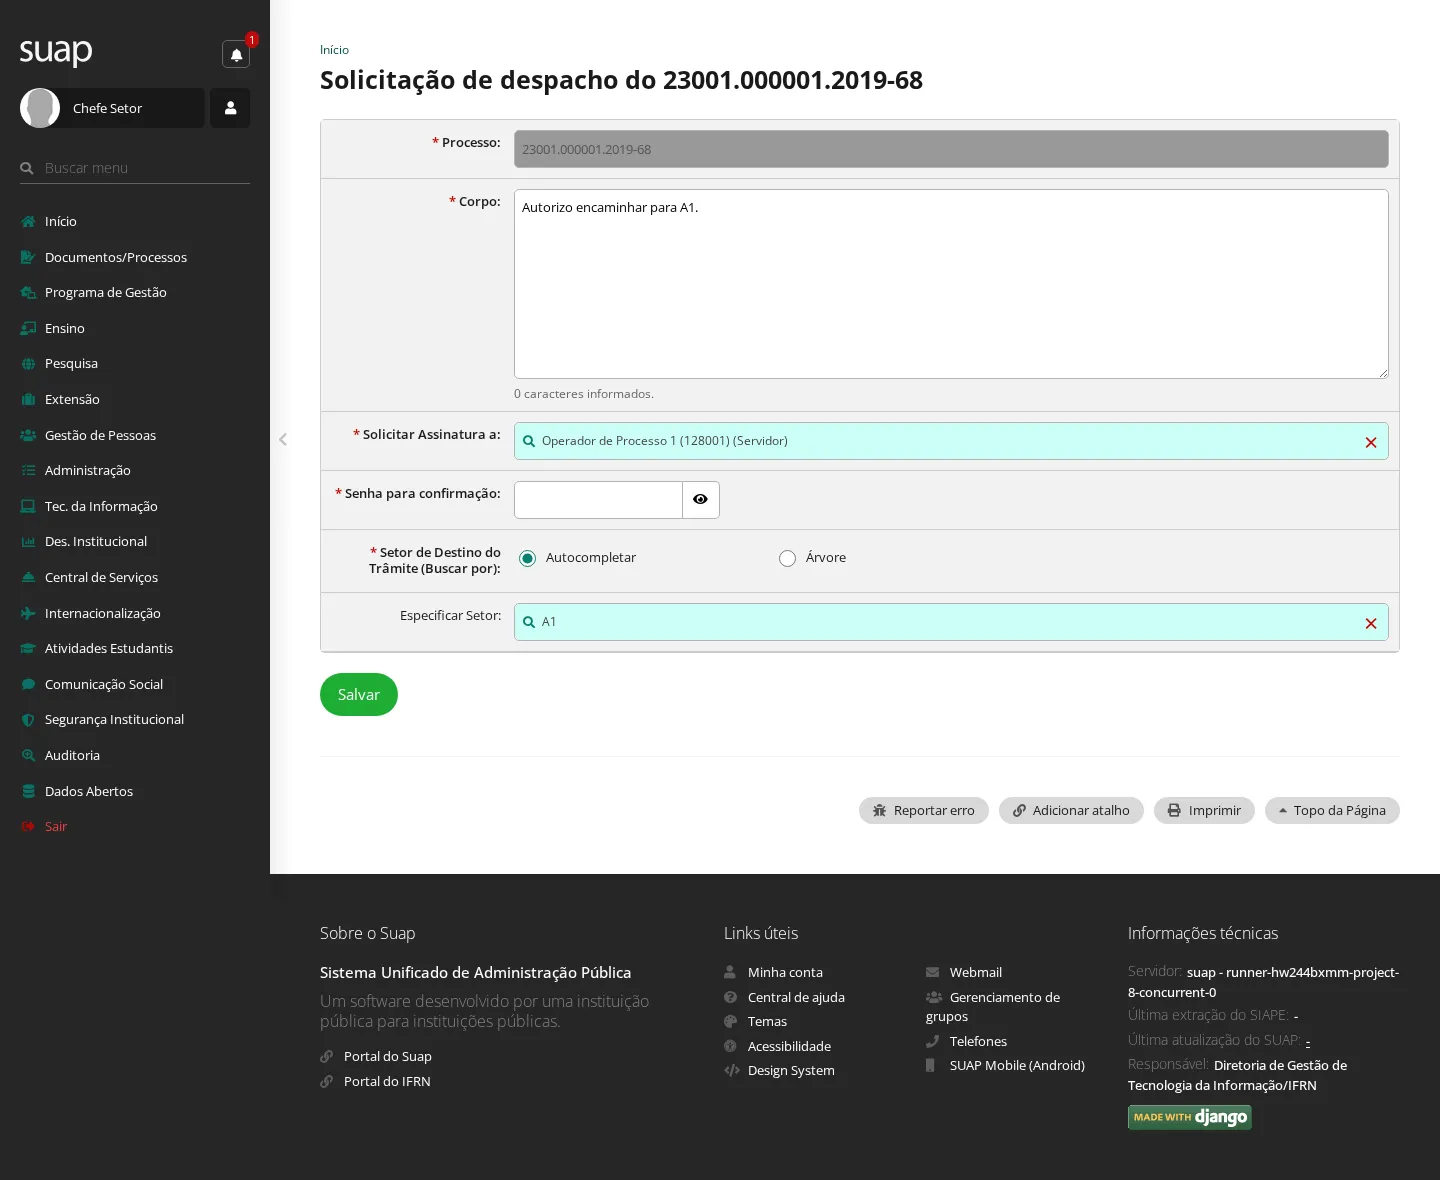Clear the Especificar Setor A1 selection
This screenshot has width=1440, height=1180.
point(1371,623)
